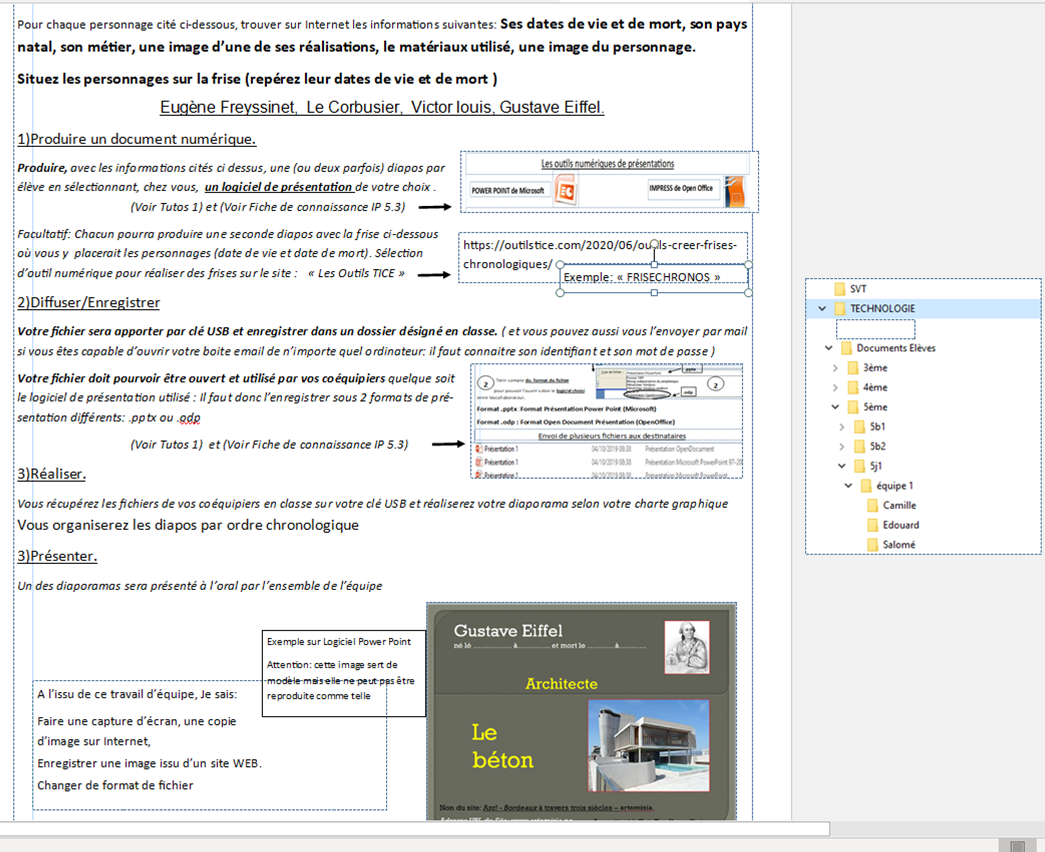This screenshot has width=1045, height=852.
Task: Expand the 3ème folder
Action: pos(835,368)
